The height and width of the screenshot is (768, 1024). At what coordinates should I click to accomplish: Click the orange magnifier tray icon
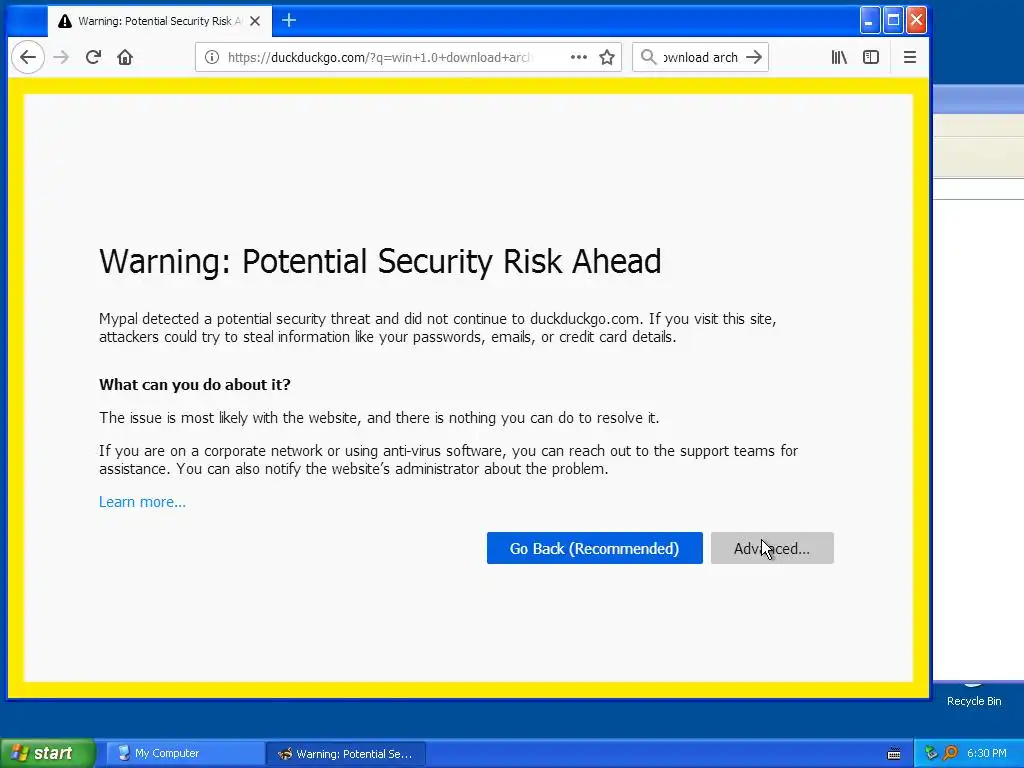[x=950, y=753]
